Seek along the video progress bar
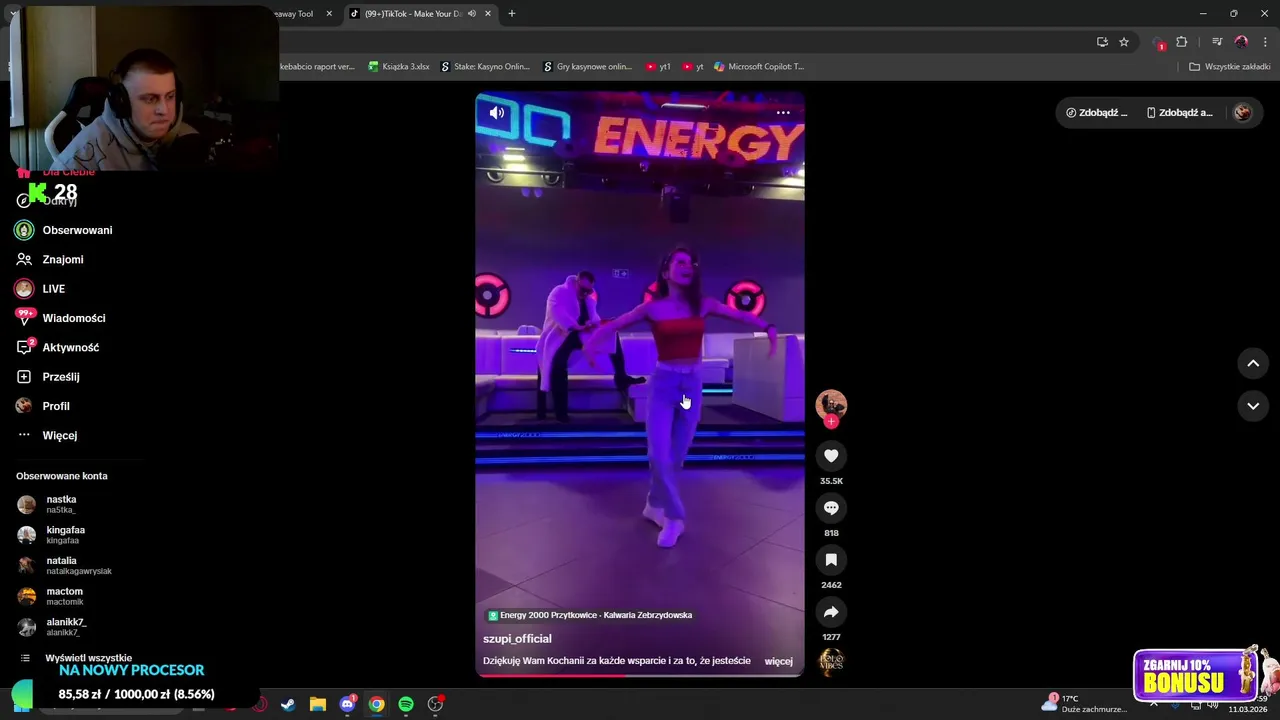This screenshot has height=720, width=1280. click(639, 675)
